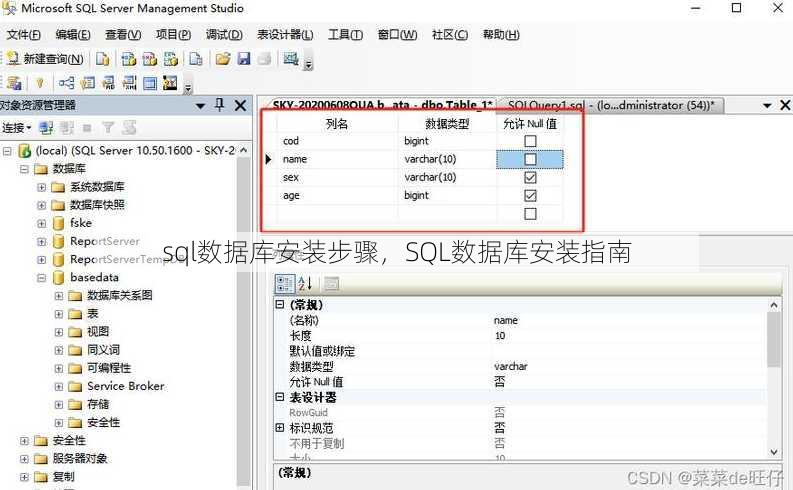Click the Open File folder icon
This screenshot has height=490, width=793.
(x=223, y=59)
